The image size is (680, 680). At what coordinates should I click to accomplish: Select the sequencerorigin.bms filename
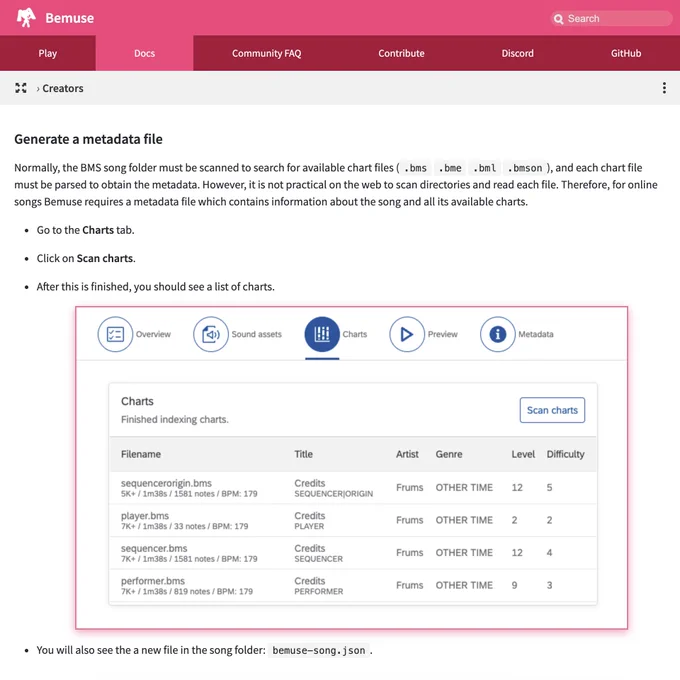(x=166, y=483)
